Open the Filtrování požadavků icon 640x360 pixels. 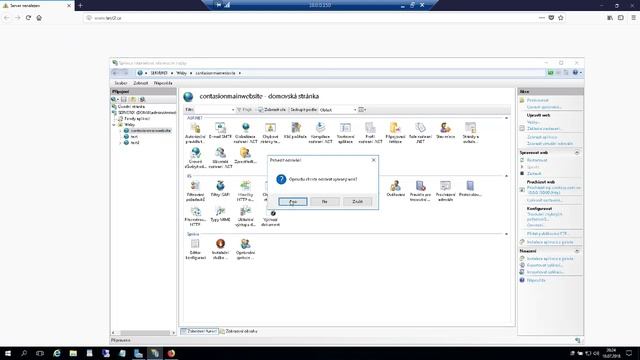point(196,191)
